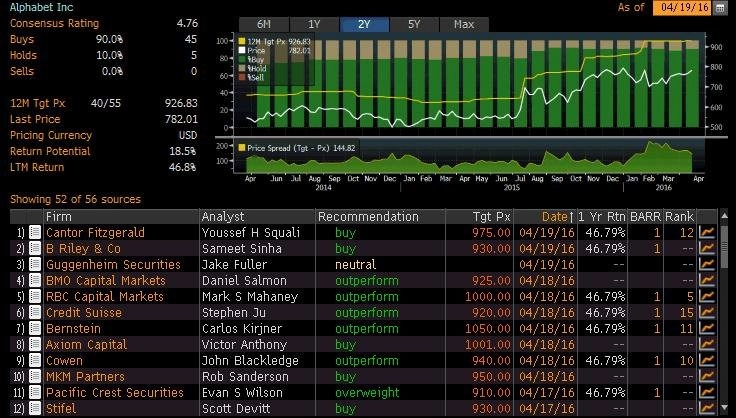Viewport: 736px width, 418px height.
Task: Show chart icon for B Riley & Co row
Action: pos(706,248)
